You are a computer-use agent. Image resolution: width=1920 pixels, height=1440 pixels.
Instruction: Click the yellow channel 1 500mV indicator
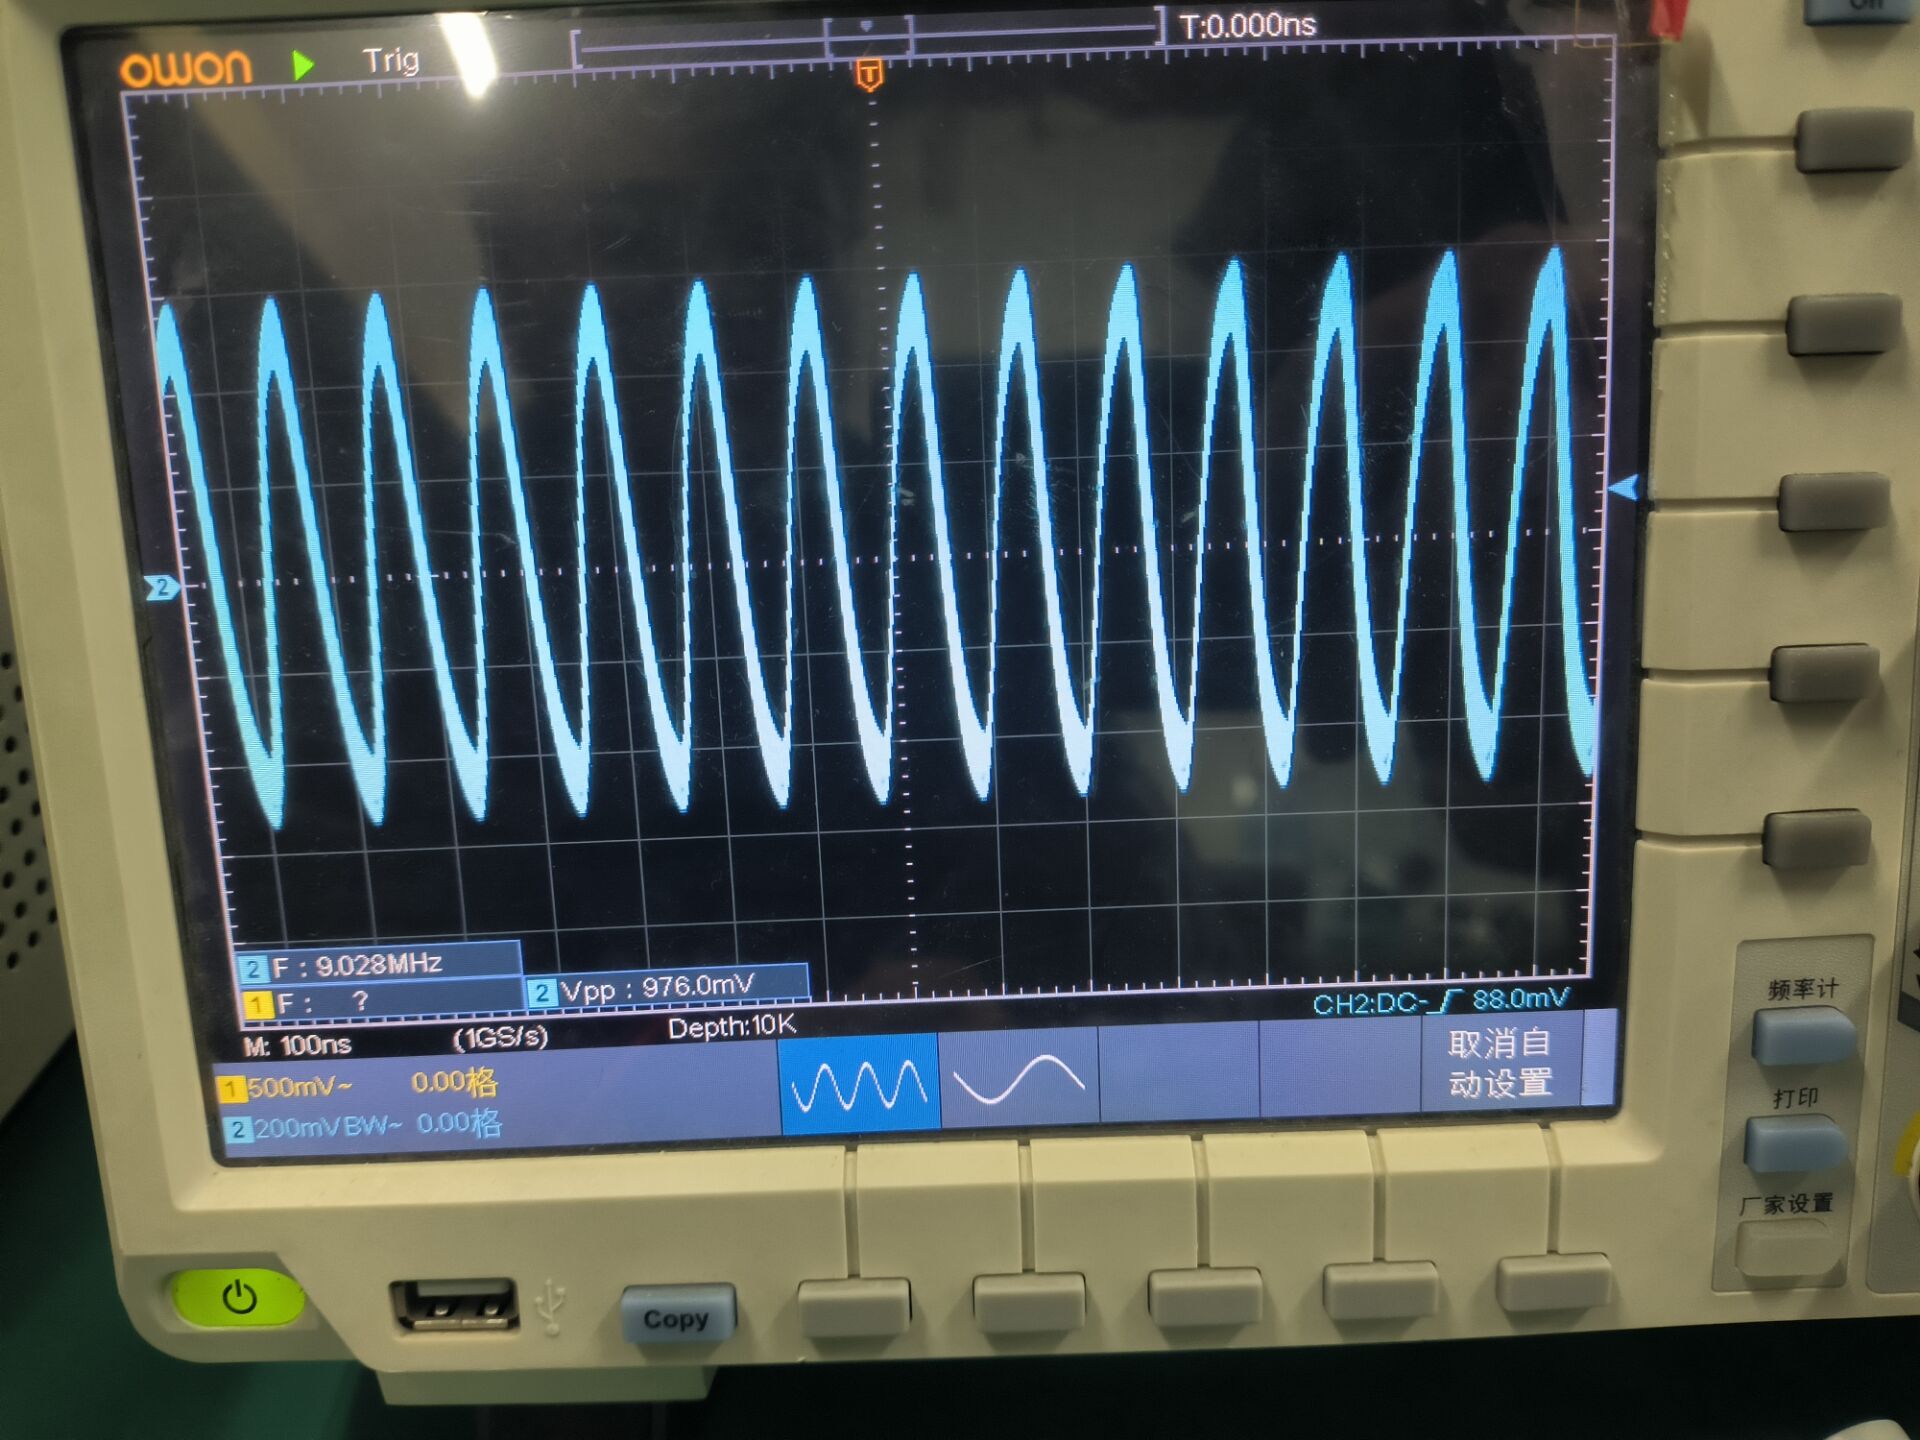290,1087
